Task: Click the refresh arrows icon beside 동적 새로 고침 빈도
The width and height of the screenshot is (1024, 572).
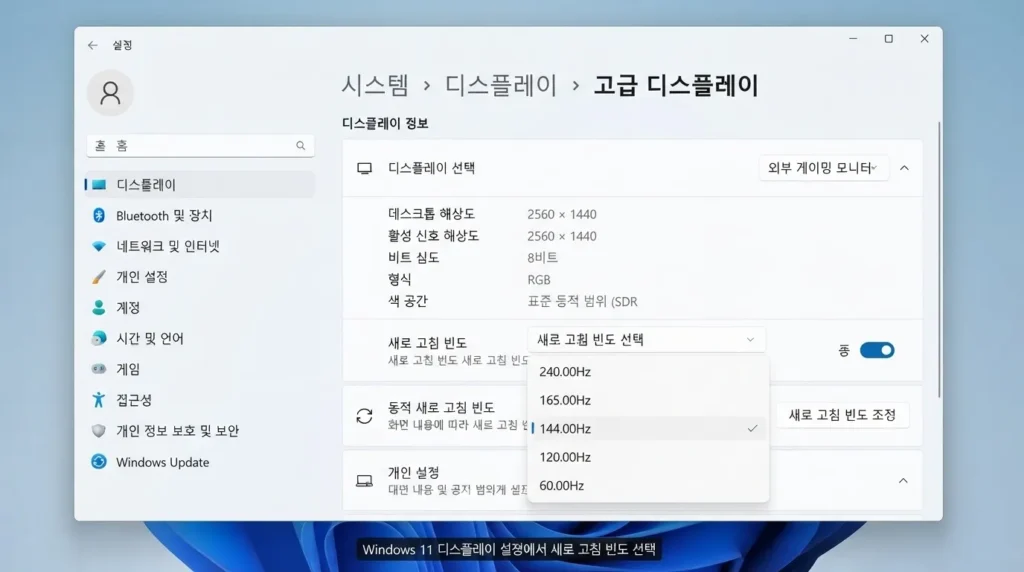Action: coord(364,416)
